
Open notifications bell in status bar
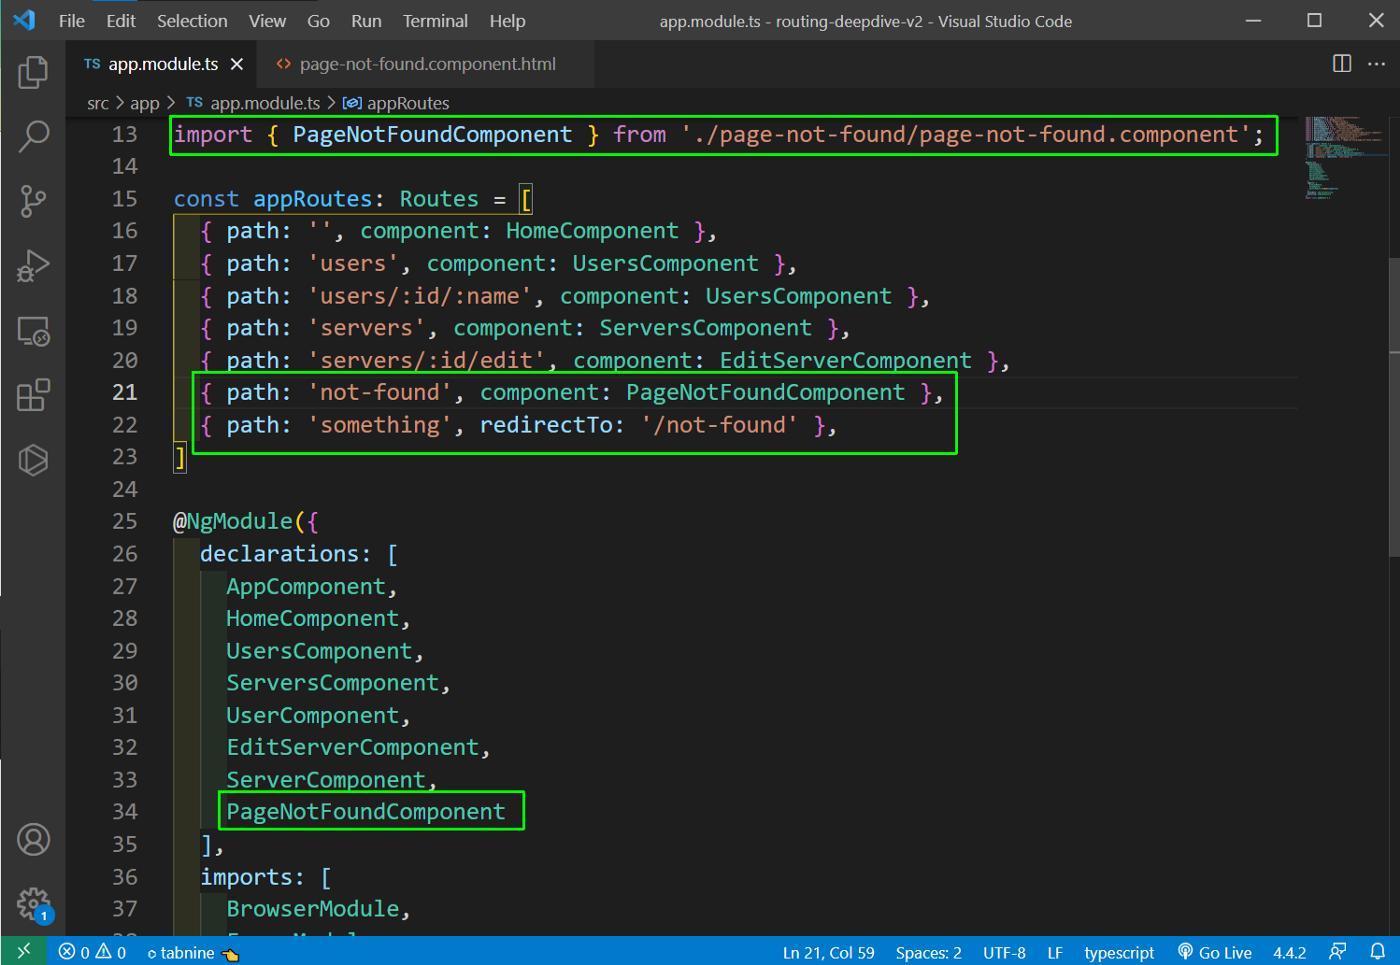point(1378,952)
